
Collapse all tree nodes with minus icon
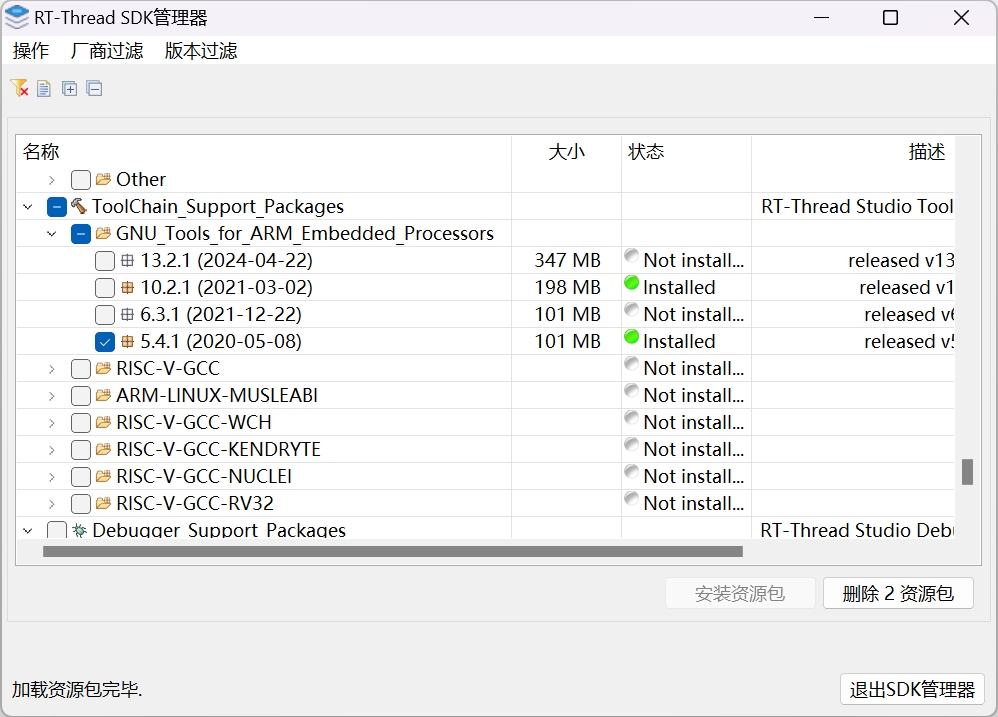pos(94,88)
